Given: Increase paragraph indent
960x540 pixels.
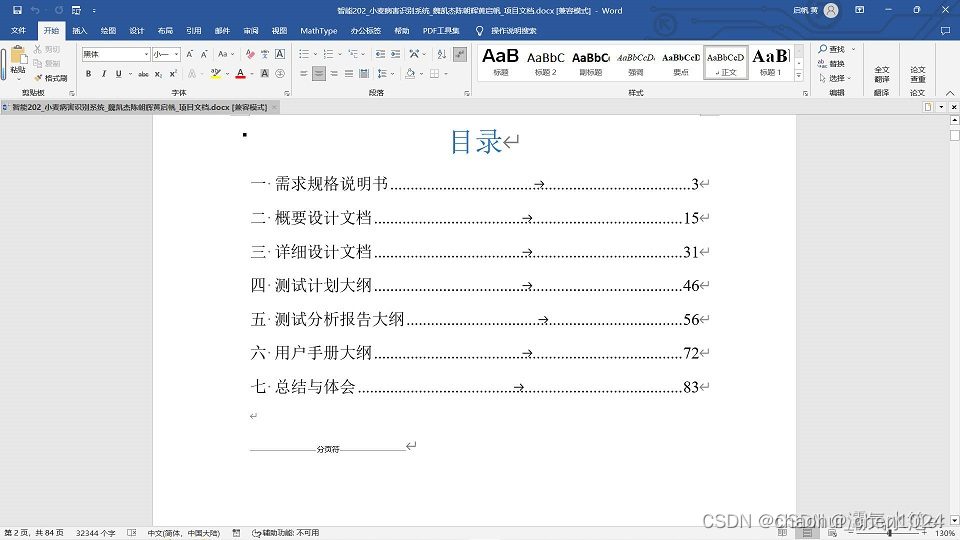Looking at the screenshot, I should [396, 54].
